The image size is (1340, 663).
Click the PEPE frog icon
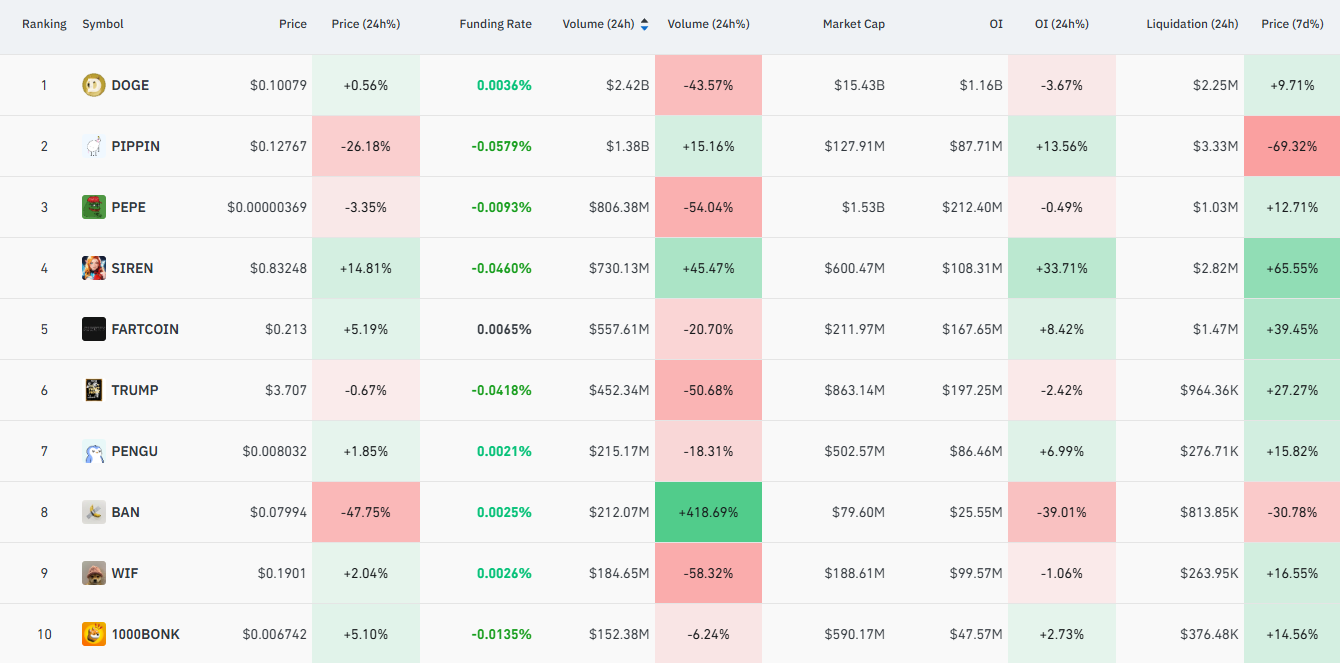pos(94,207)
